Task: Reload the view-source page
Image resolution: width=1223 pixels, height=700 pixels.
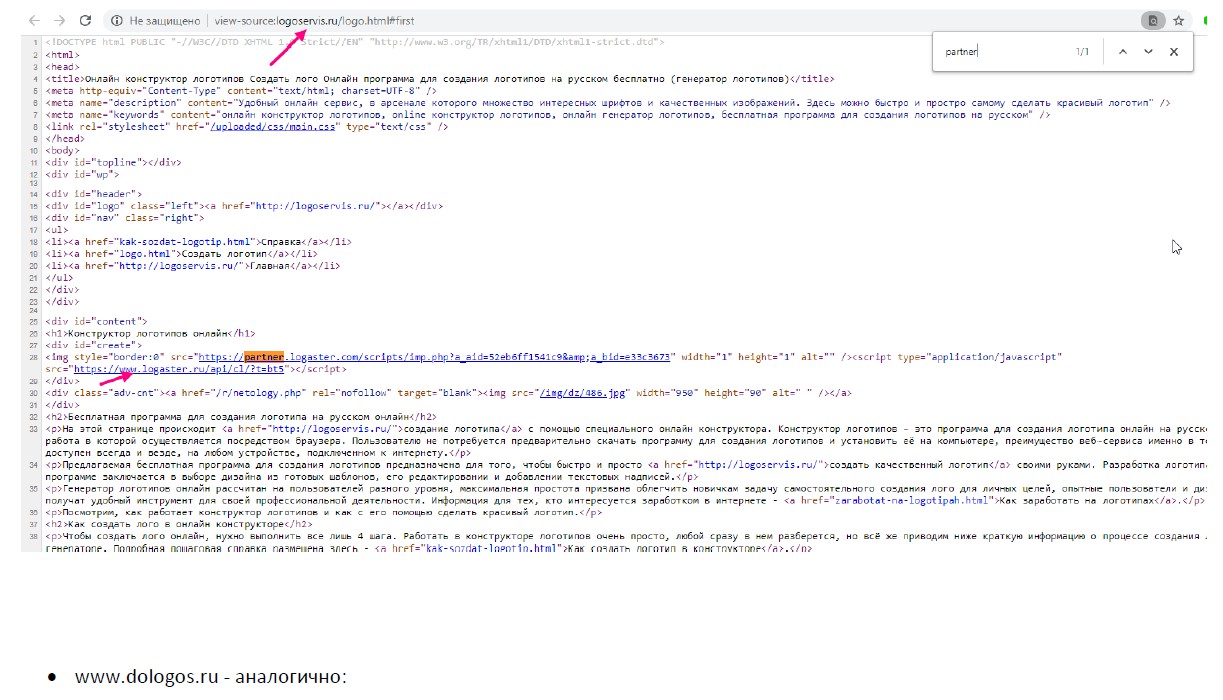Action: click(86, 20)
